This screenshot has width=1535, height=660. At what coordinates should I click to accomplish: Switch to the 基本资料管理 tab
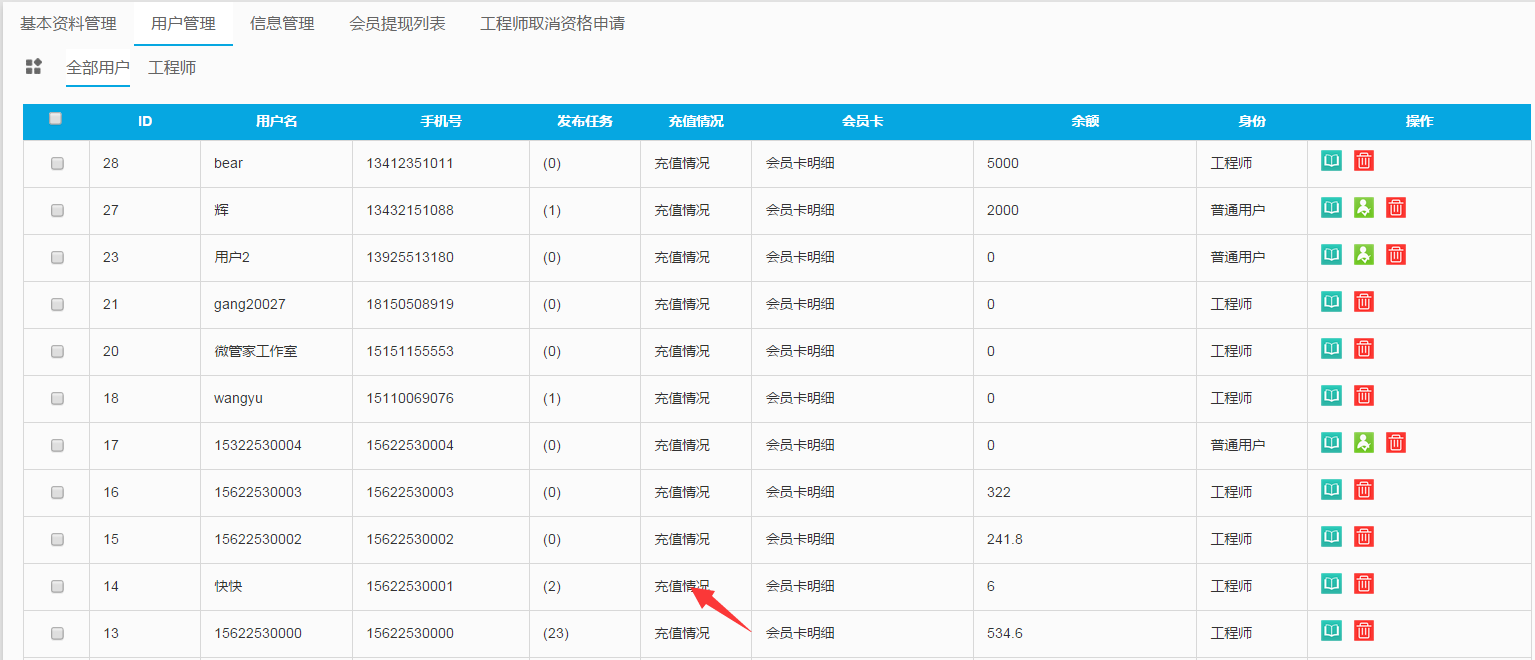click(x=68, y=23)
